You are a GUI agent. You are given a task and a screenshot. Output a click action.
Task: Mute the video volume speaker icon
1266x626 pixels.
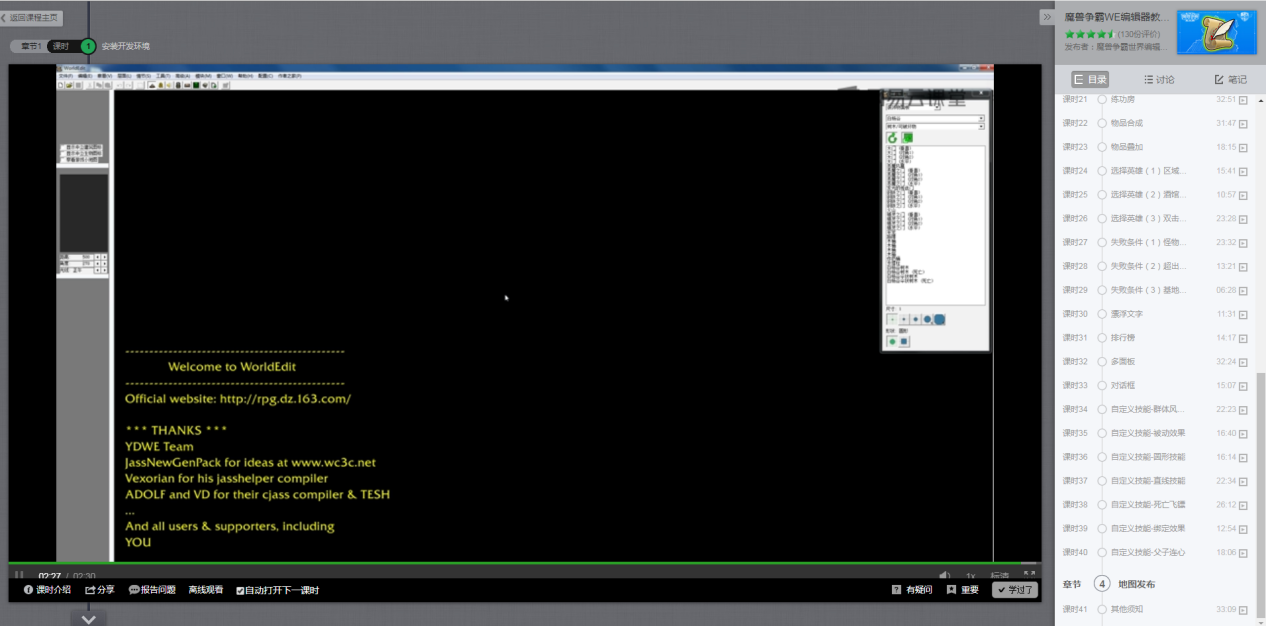945,575
